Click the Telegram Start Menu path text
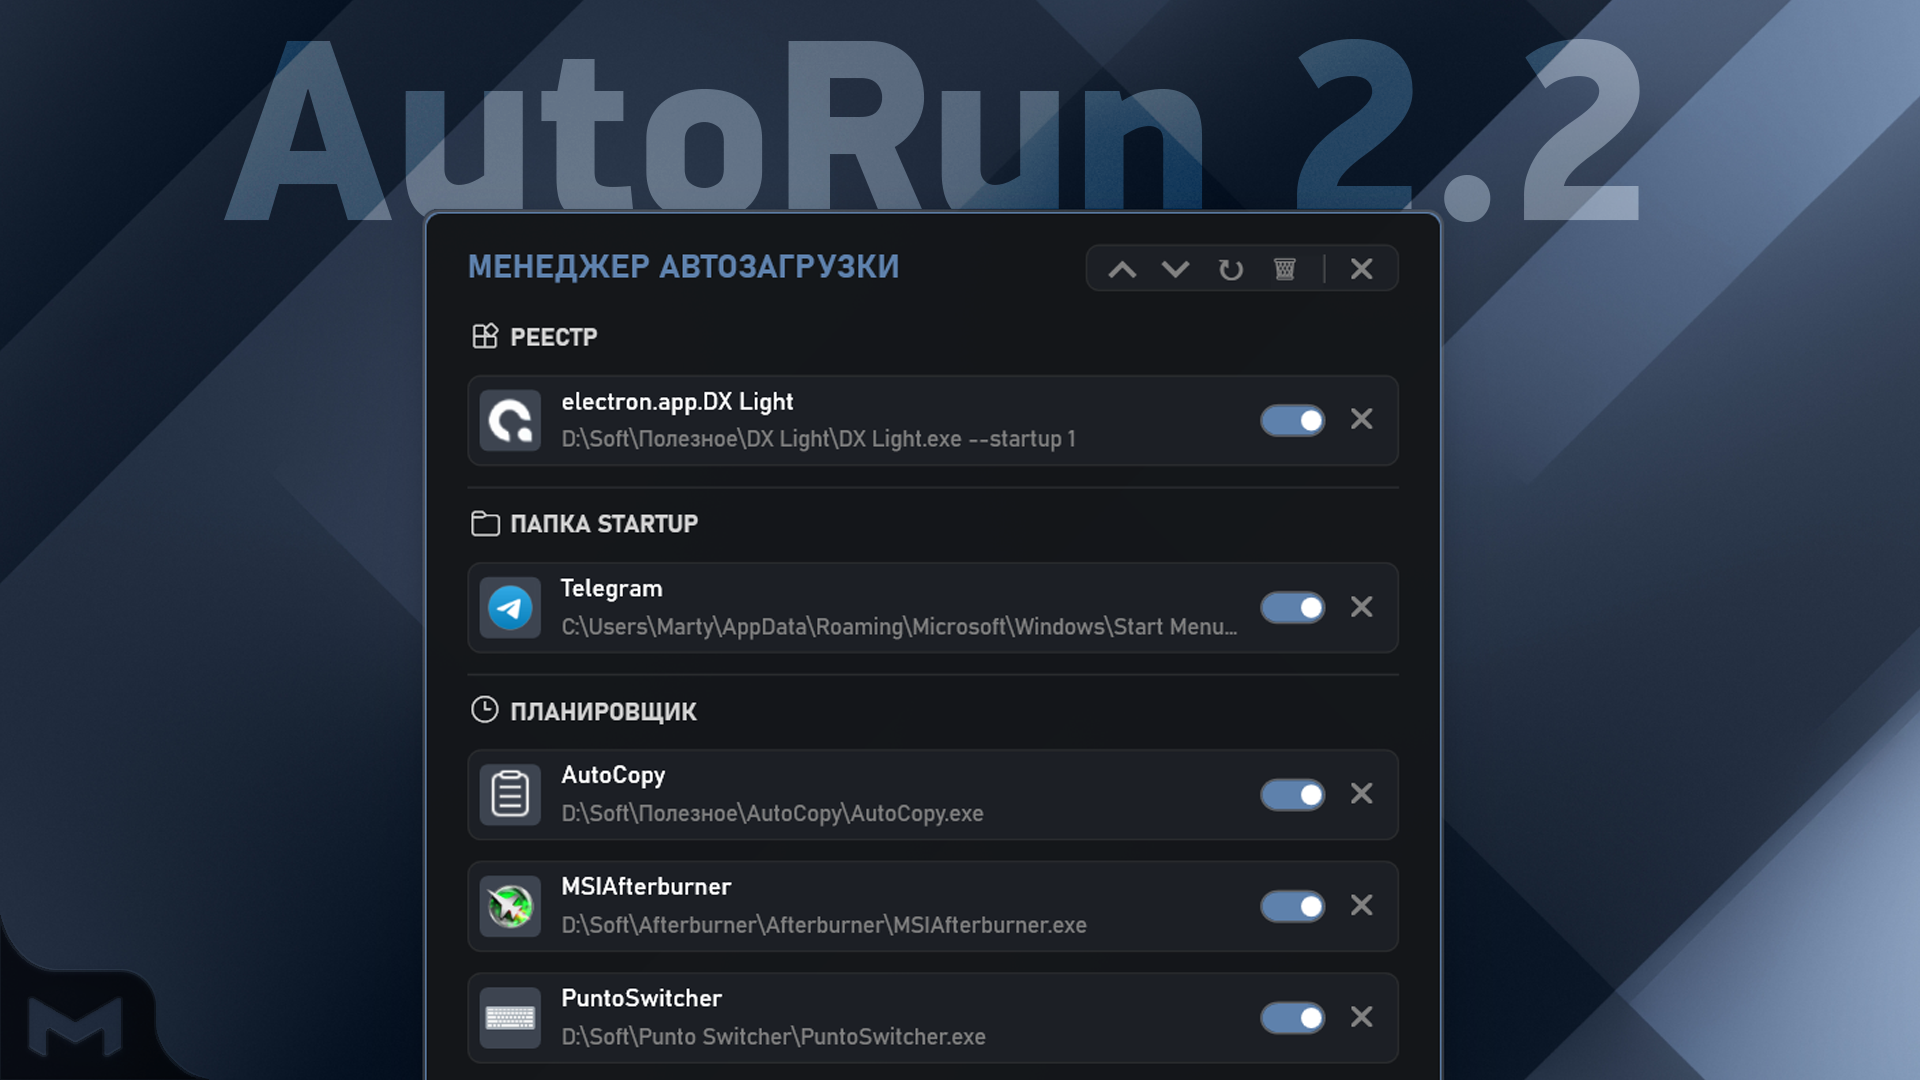The image size is (1920, 1080). pyautogui.click(x=899, y=627)
